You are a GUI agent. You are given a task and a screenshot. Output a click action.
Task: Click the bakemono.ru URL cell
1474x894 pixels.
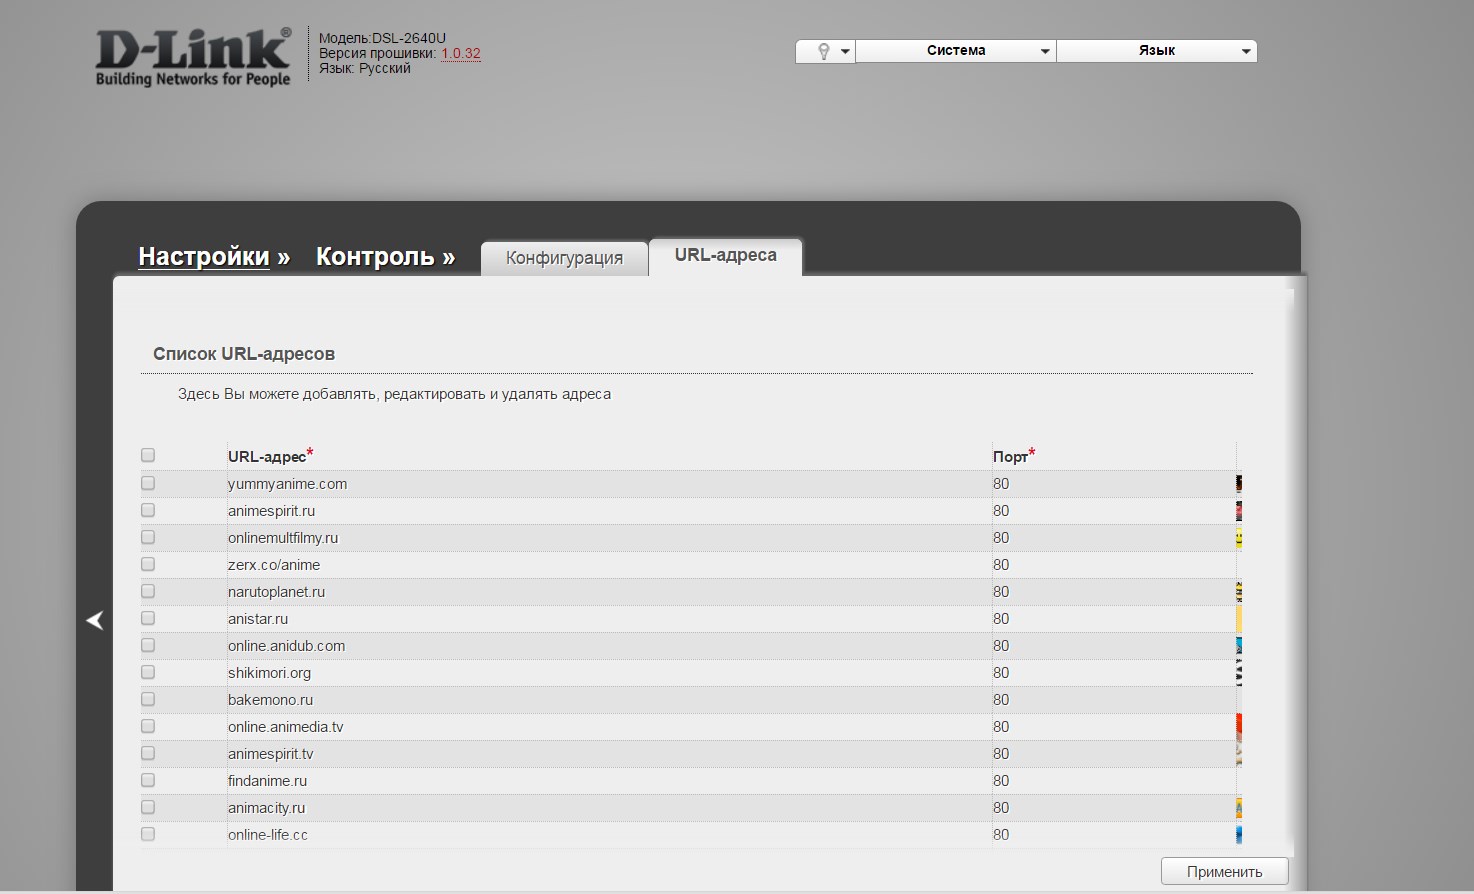click(609, 700)
